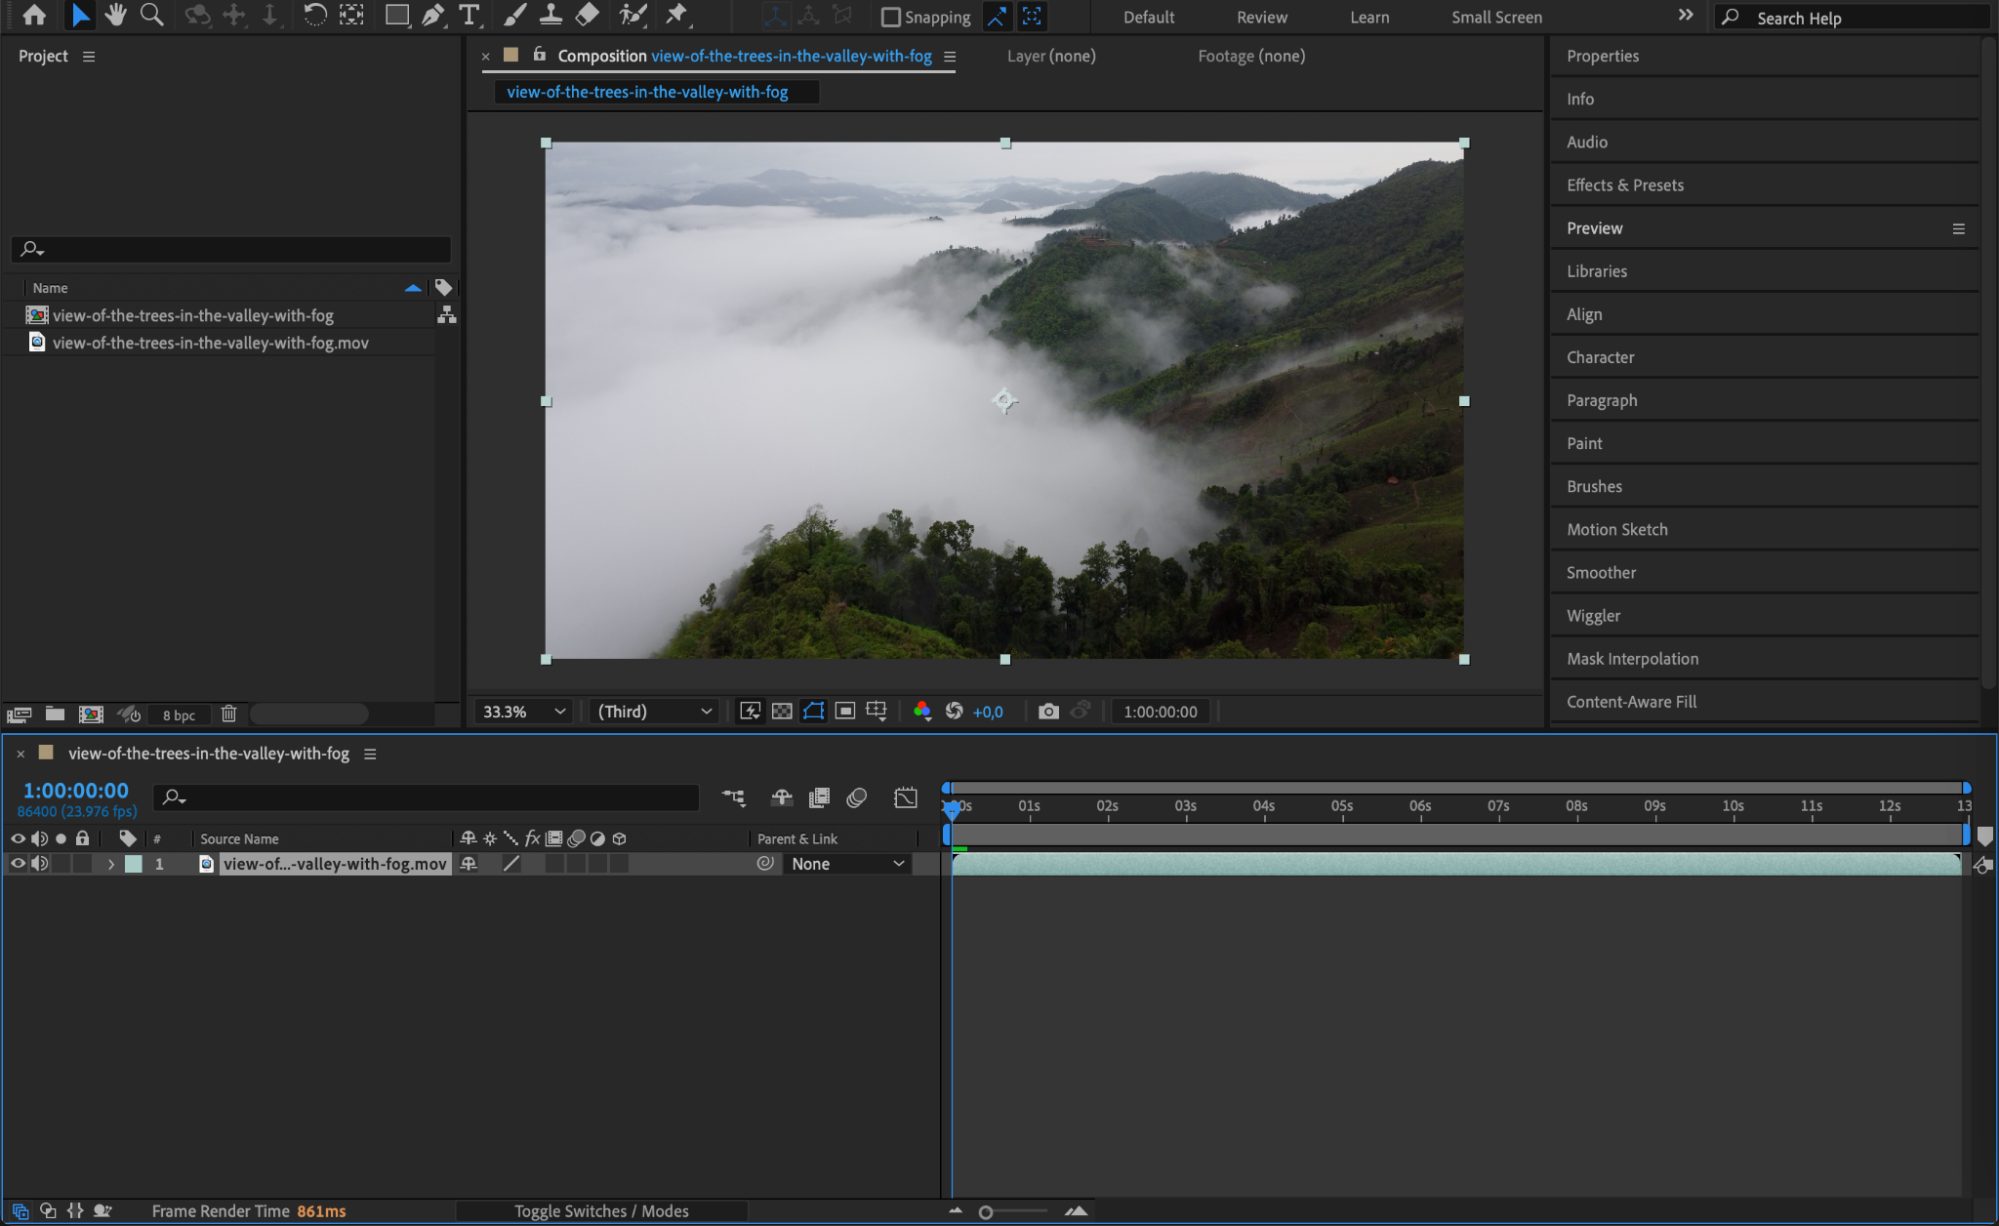Select the Rectangle shape tool
The image size is (1999, 1226).
point(397,15)
